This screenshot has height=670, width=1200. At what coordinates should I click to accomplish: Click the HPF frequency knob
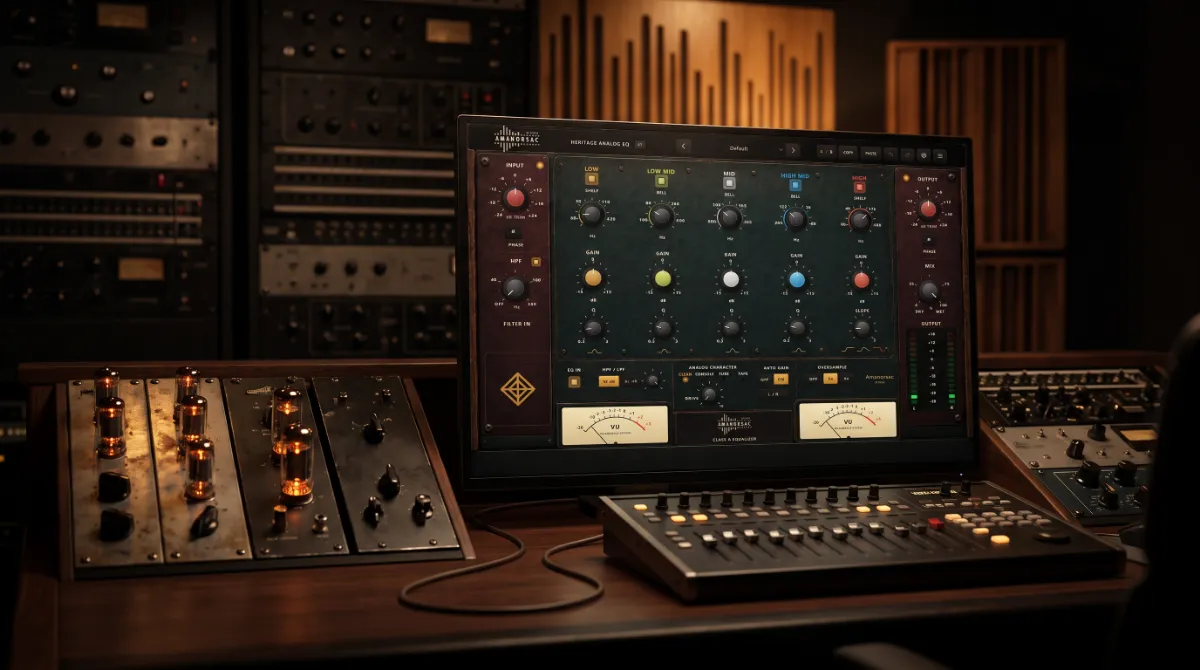pyautogui.click(x=514, y=289)
